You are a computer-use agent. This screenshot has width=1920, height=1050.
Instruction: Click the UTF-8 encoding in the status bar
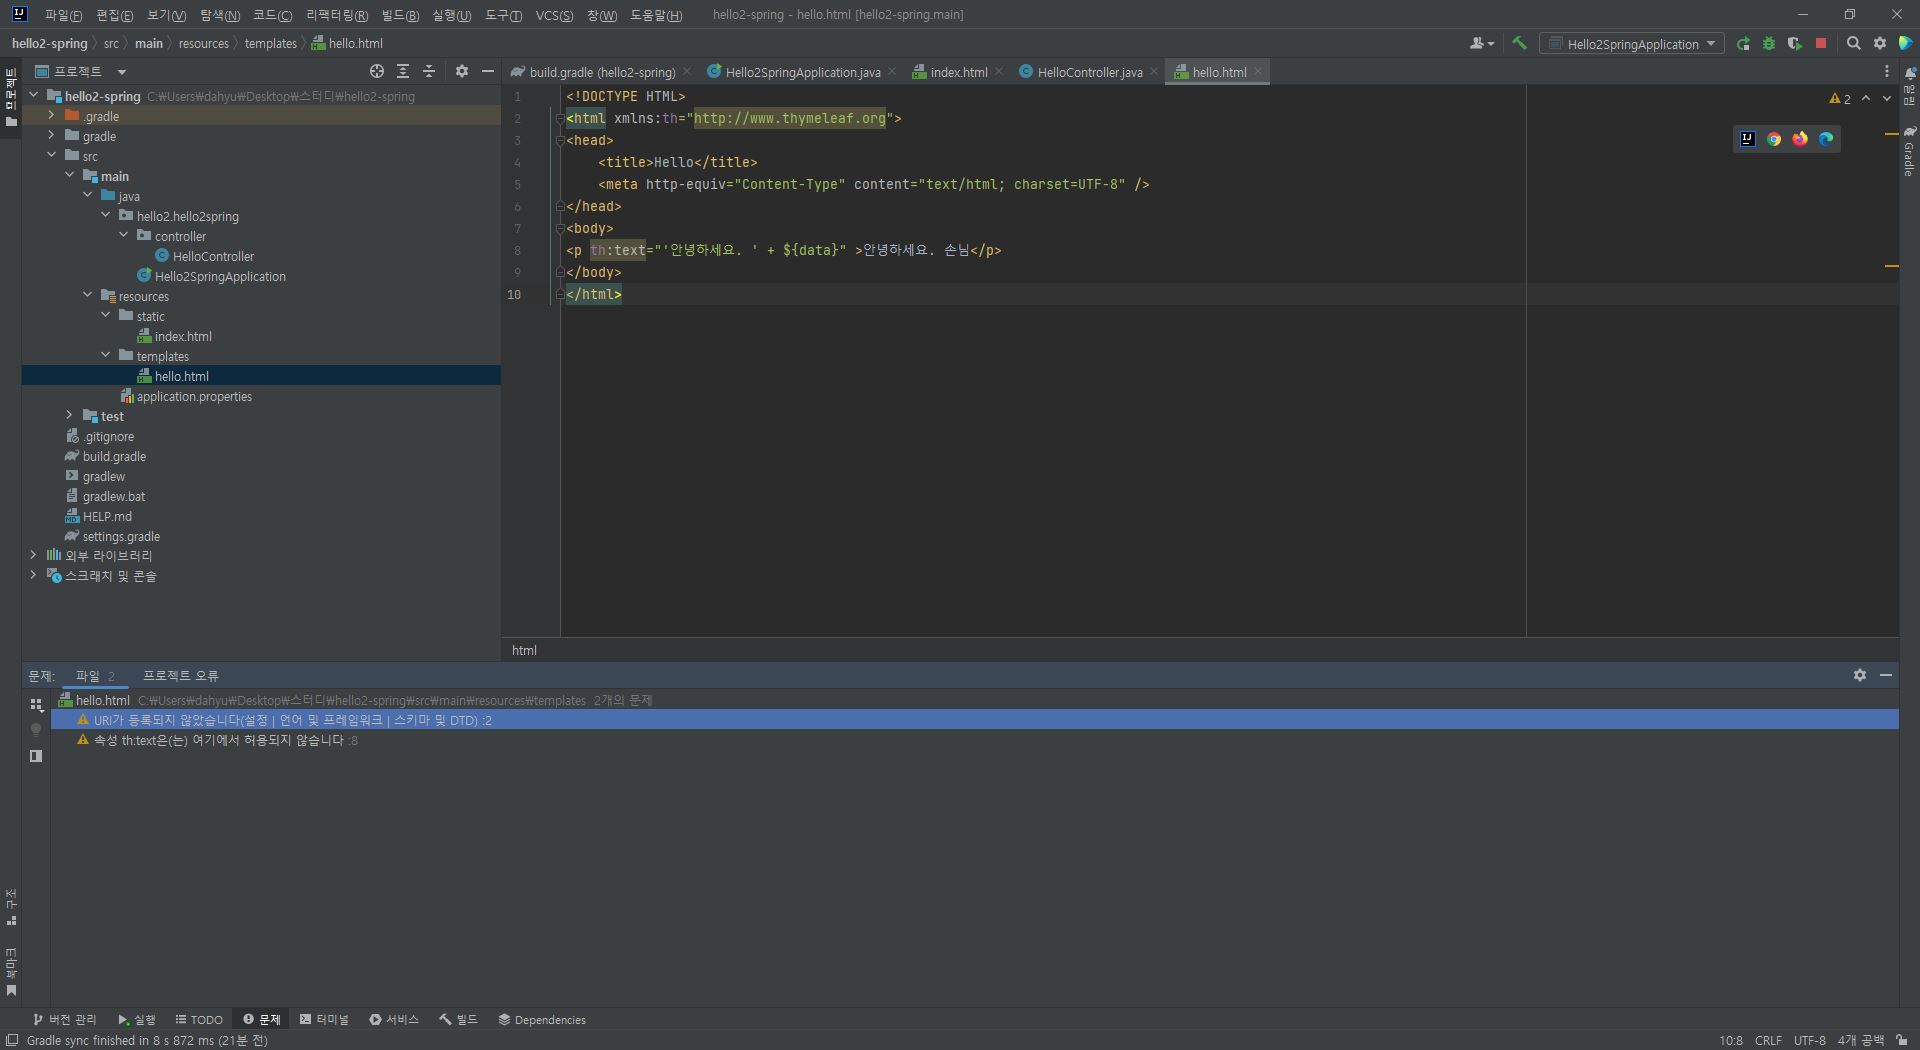1809,1040
